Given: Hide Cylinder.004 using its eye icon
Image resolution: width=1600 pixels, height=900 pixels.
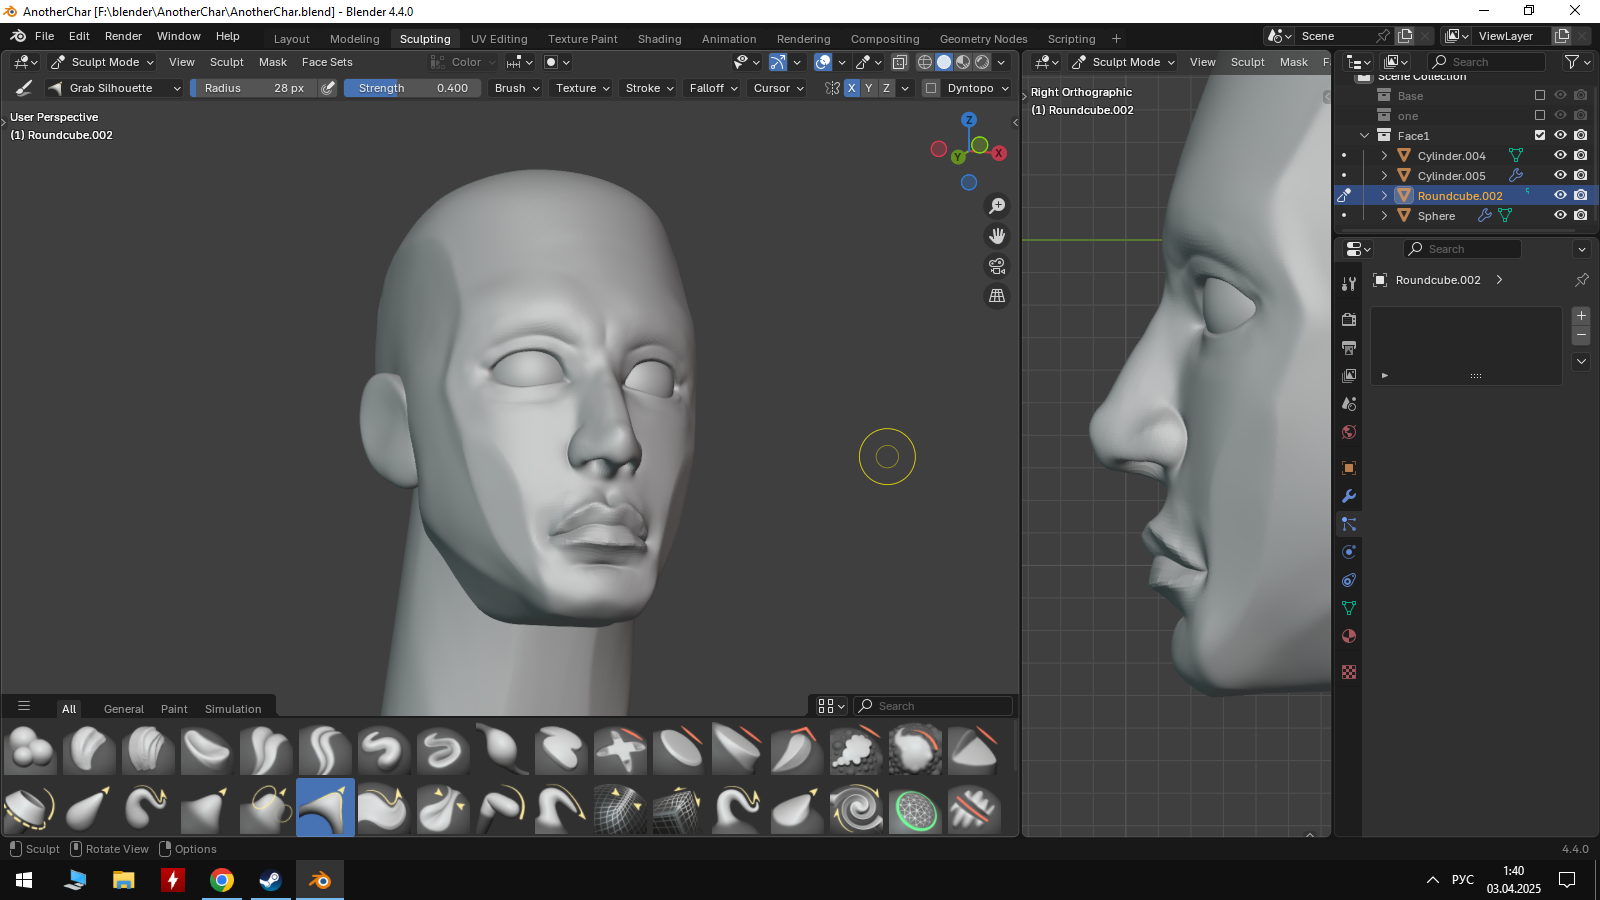Looking at the screenshot, I should coord(1560,156).
